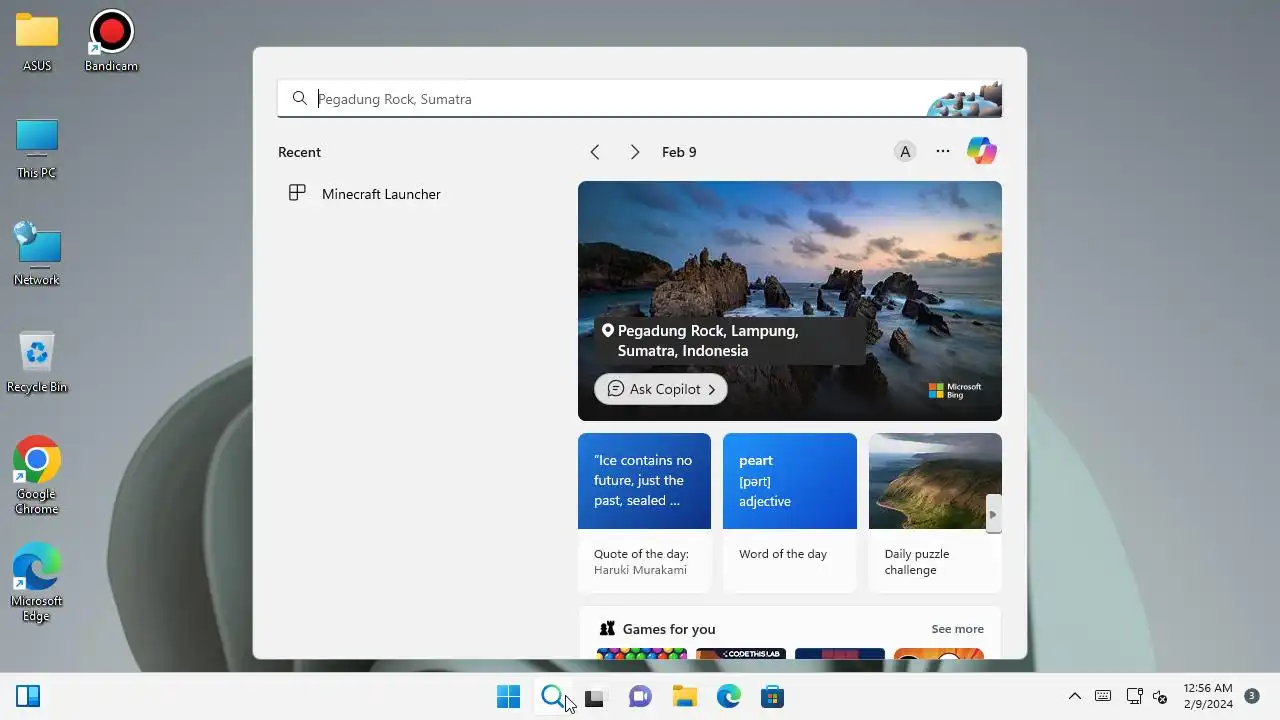Open File Explorer from taskbar
The image size is (1280, 720).
[684, 696]
